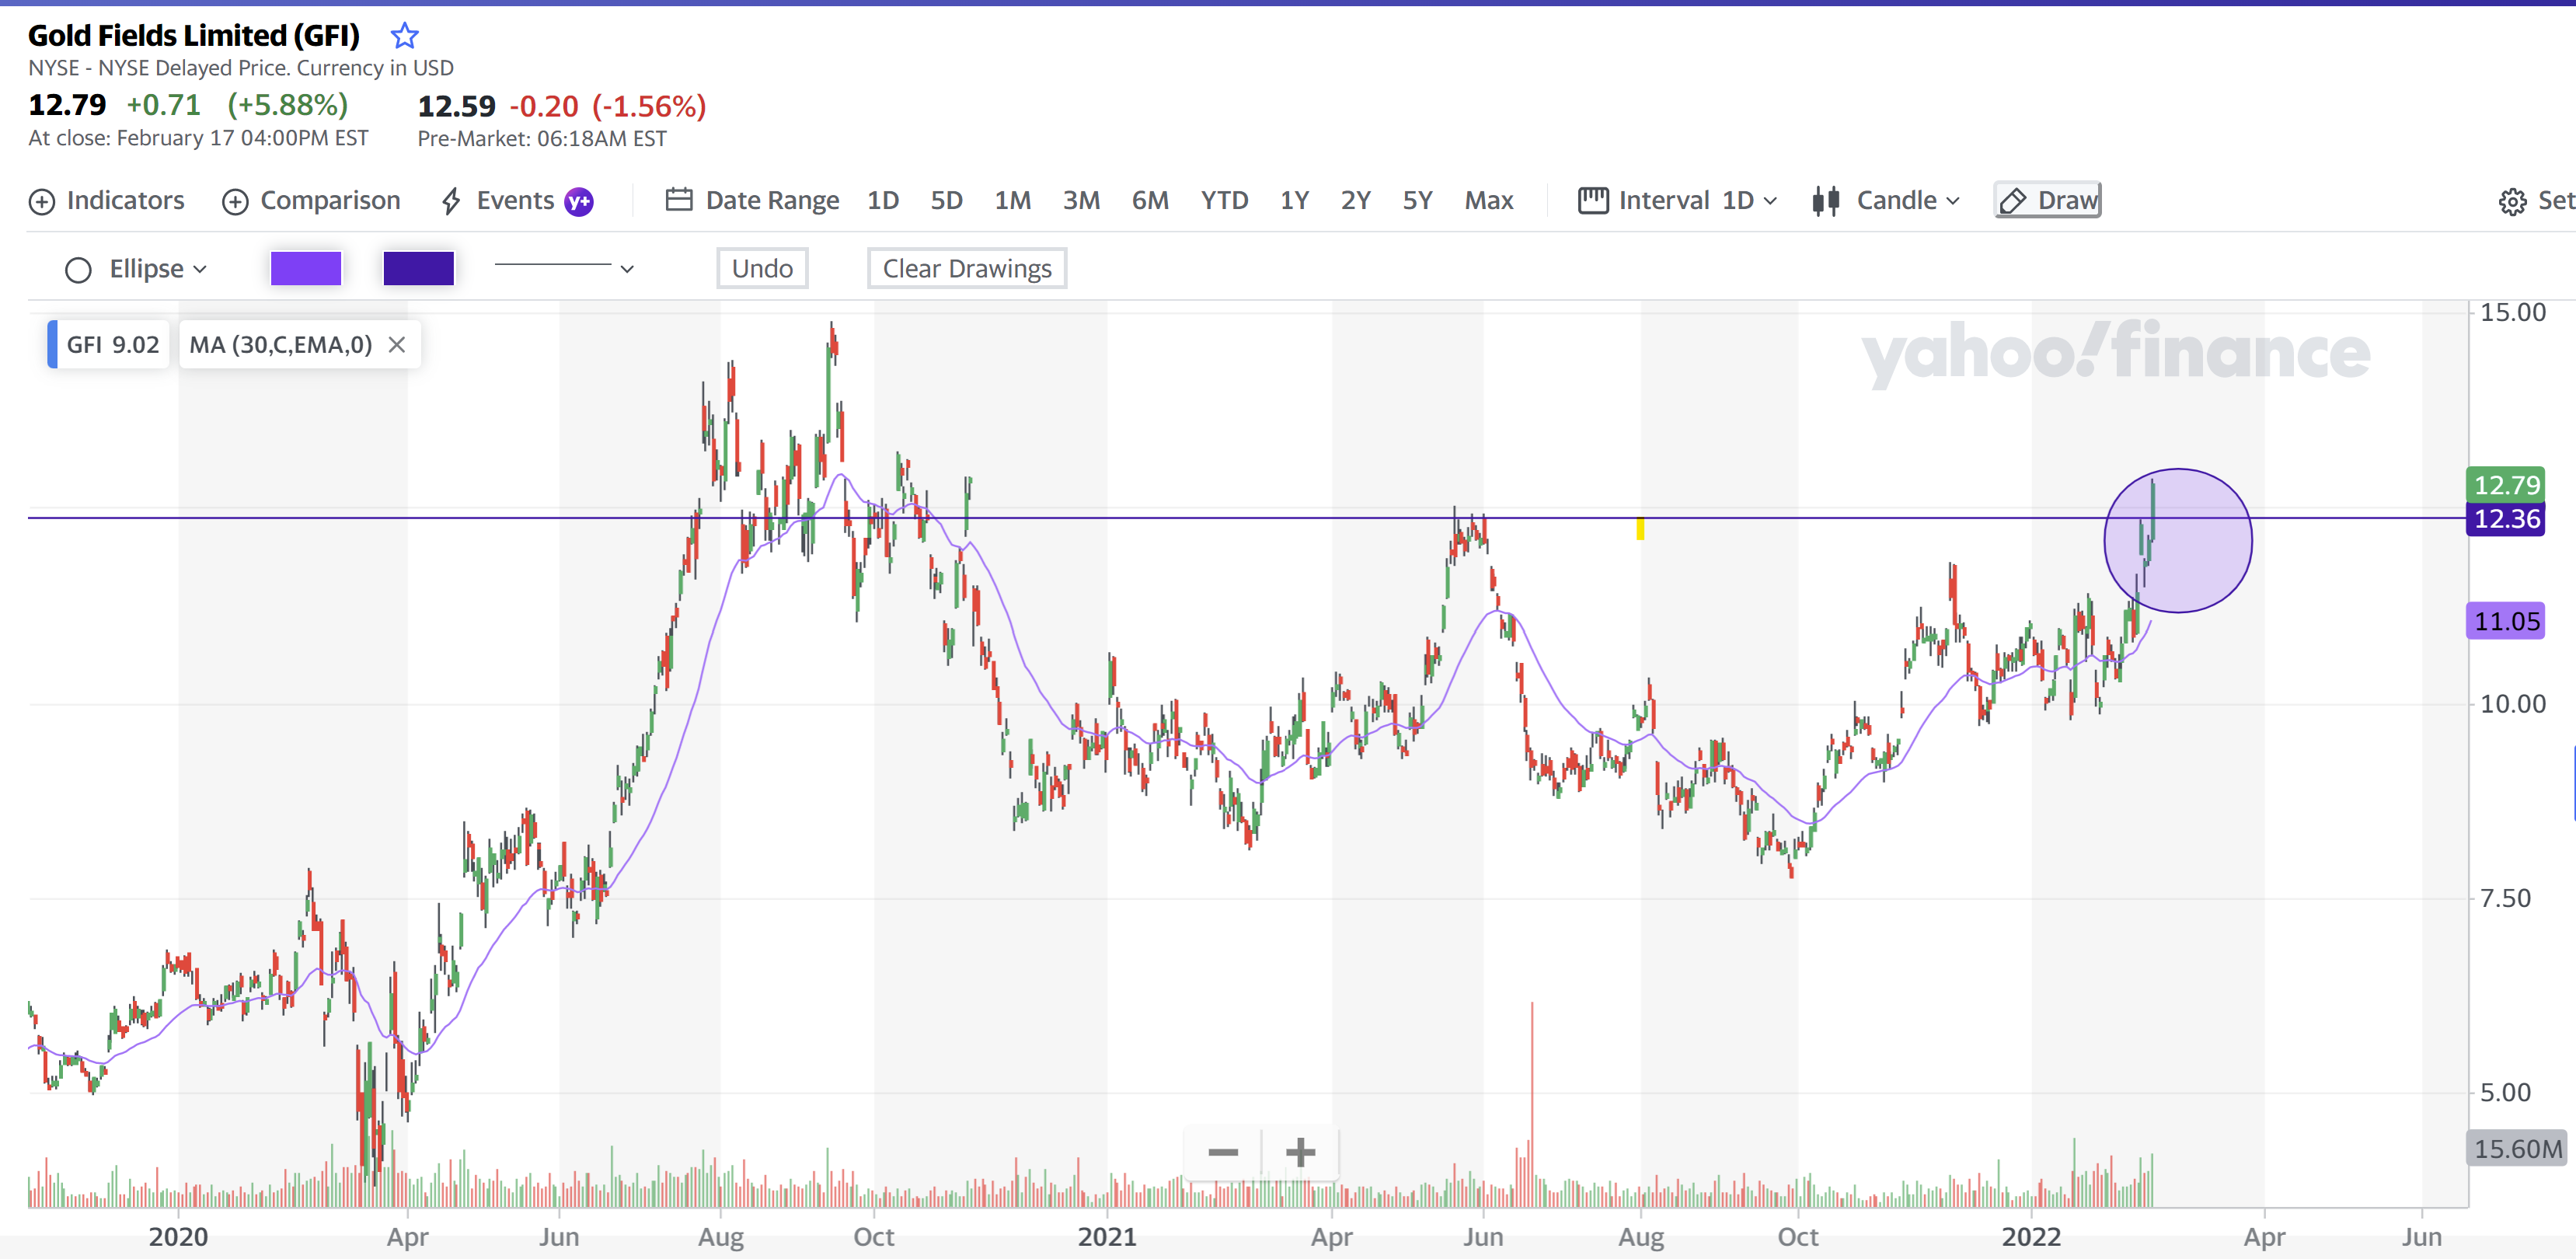Click the Yahoo Plus badge next to Events
The image size is (2576, 1259).
(579, 202)
